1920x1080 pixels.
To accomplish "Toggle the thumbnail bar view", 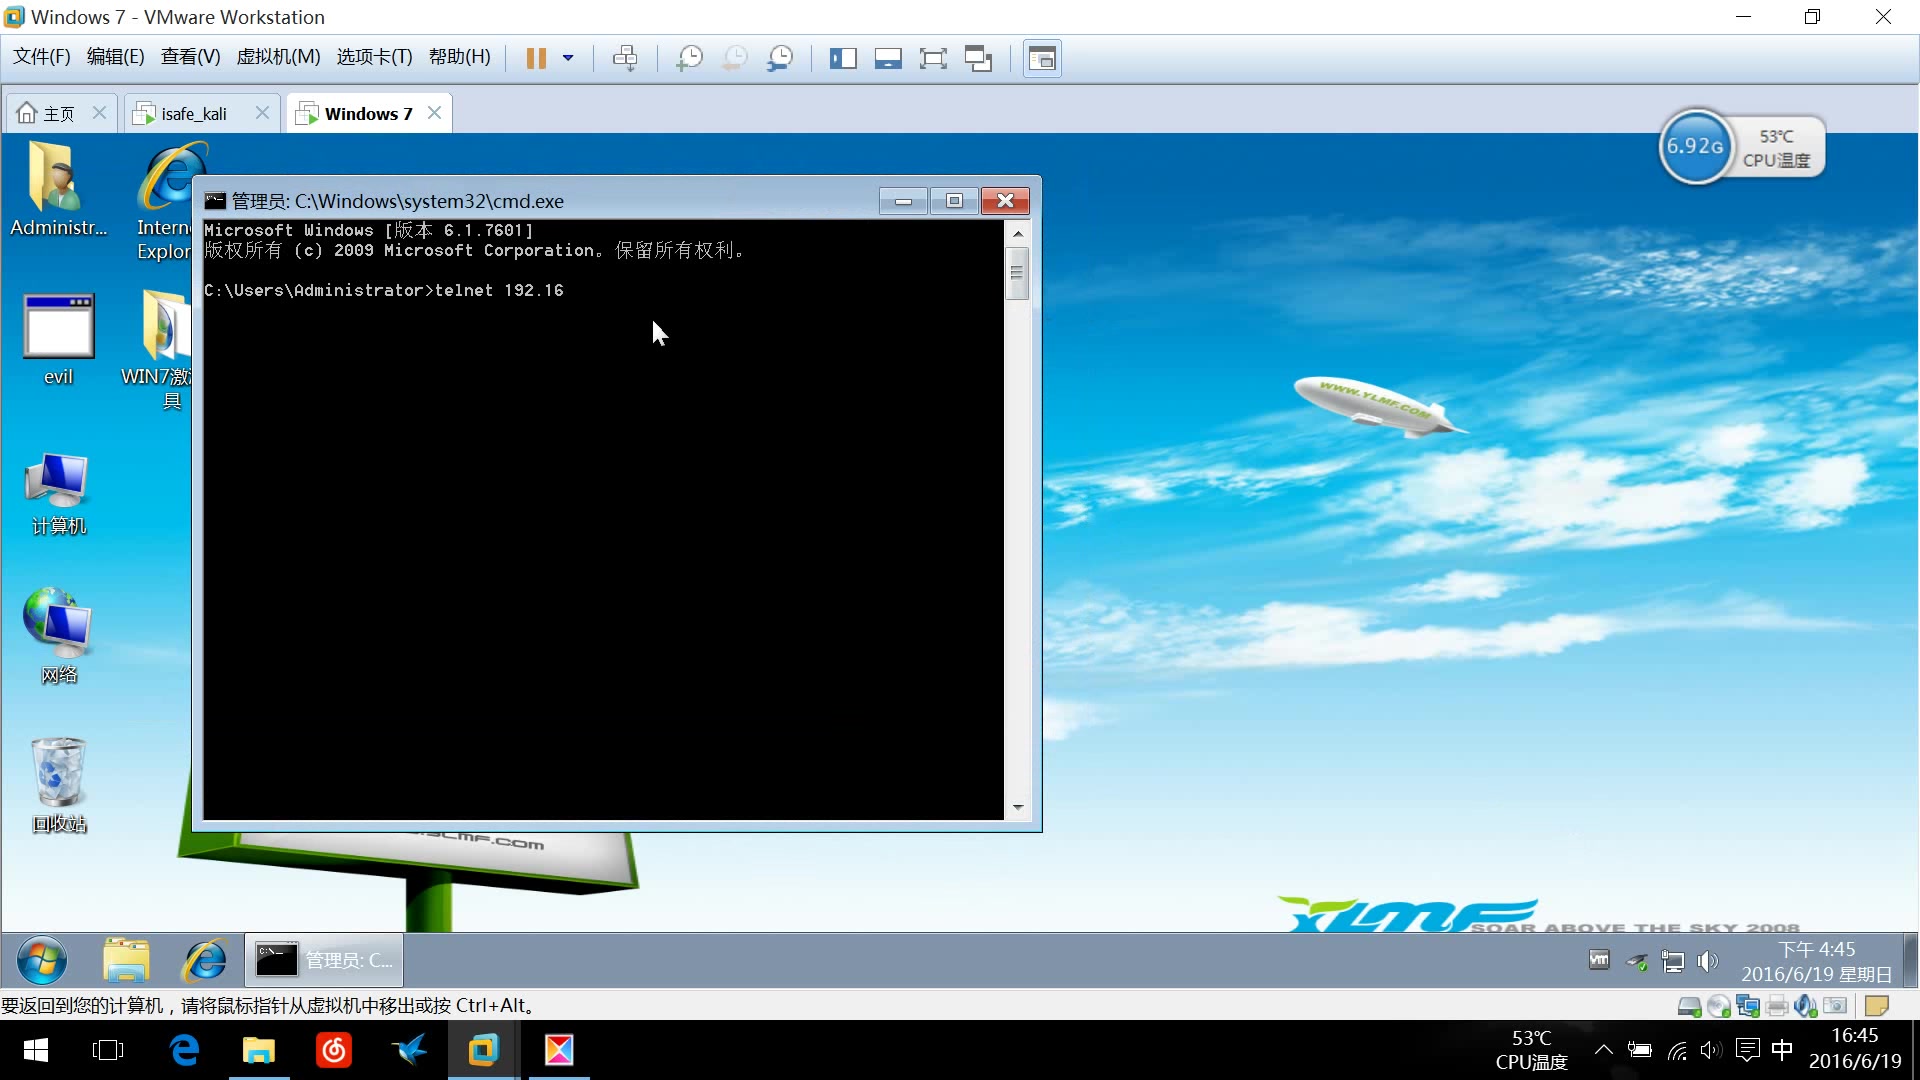I will point(888,58).
